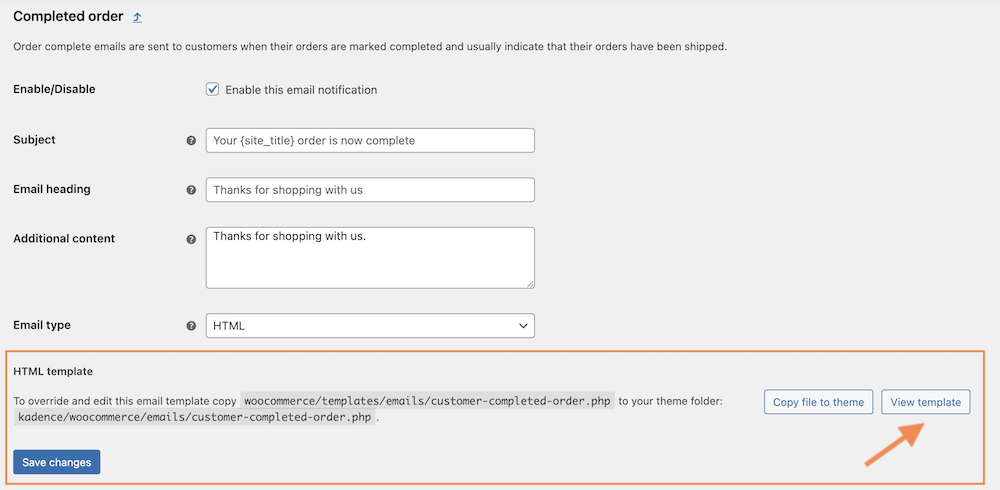The height and width of the screenshot is (490, 1000).
Task: Click the 'Enable this email notification' label text
Action: (301, 90)
